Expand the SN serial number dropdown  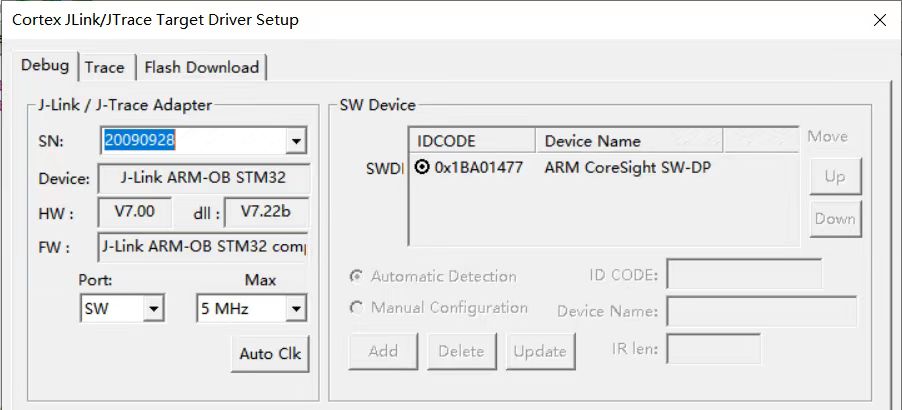click(x=296, y=142)
